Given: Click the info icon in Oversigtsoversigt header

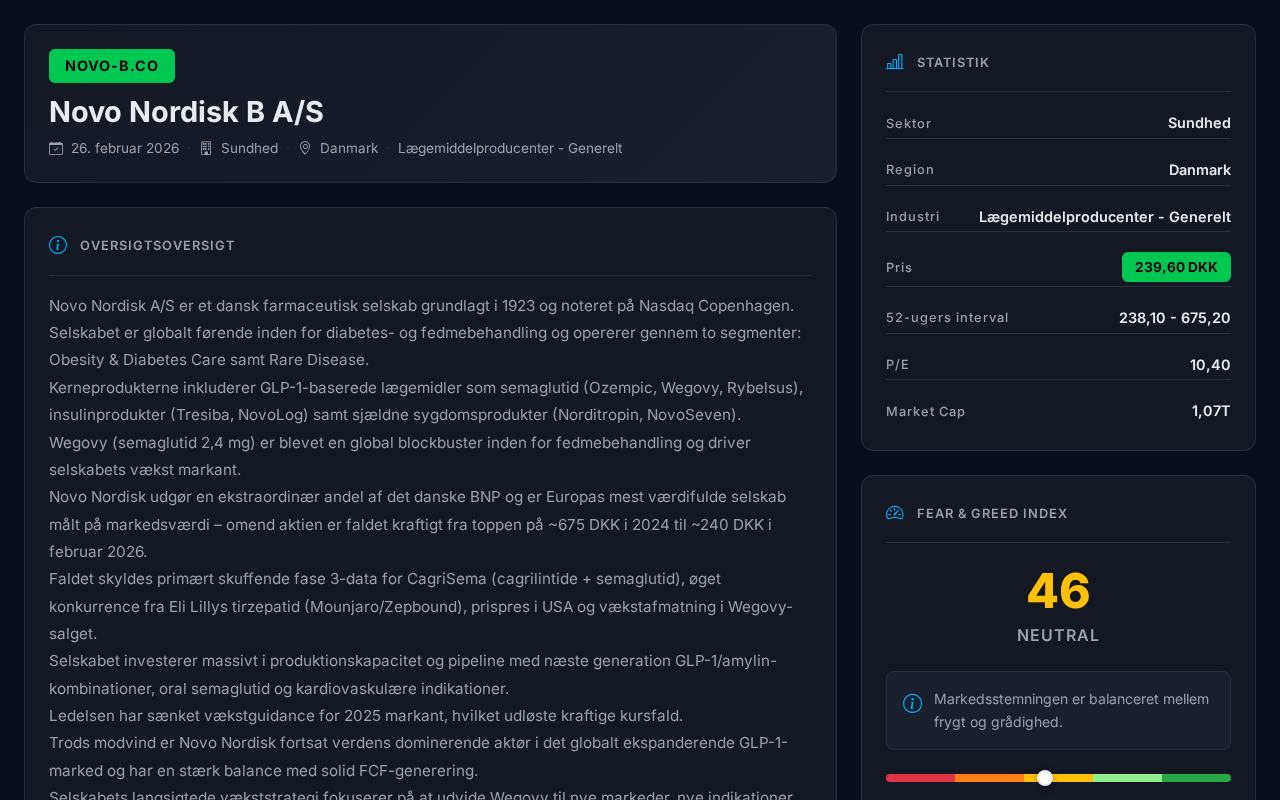Looking at the screenshot, I should pyautogui.click(x=58, y=245).
